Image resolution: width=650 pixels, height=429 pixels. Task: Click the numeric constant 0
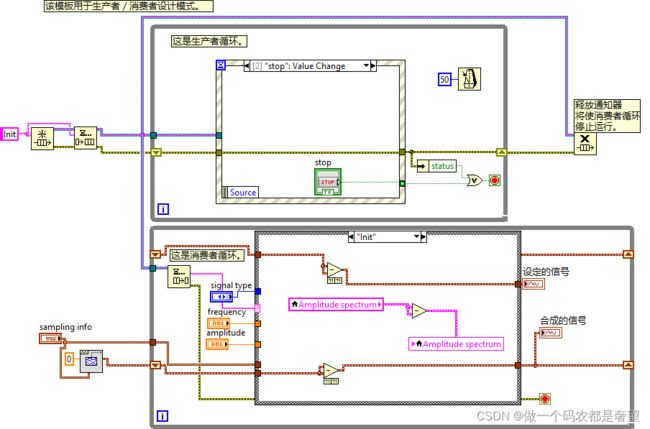pyautogui.click(x=69, y=359)
